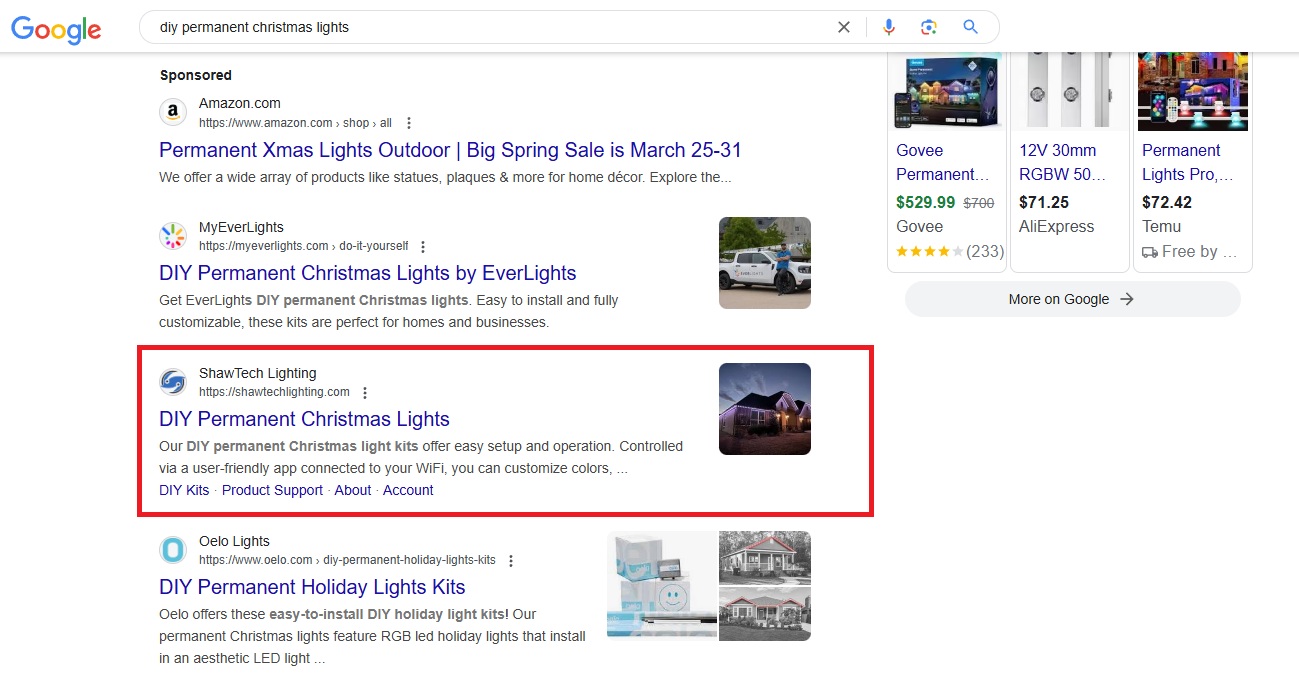Click the Oelo Lights favicon
Viewport: 1299px width, 688px height.
pyautogui.click(x=172, y=549)
